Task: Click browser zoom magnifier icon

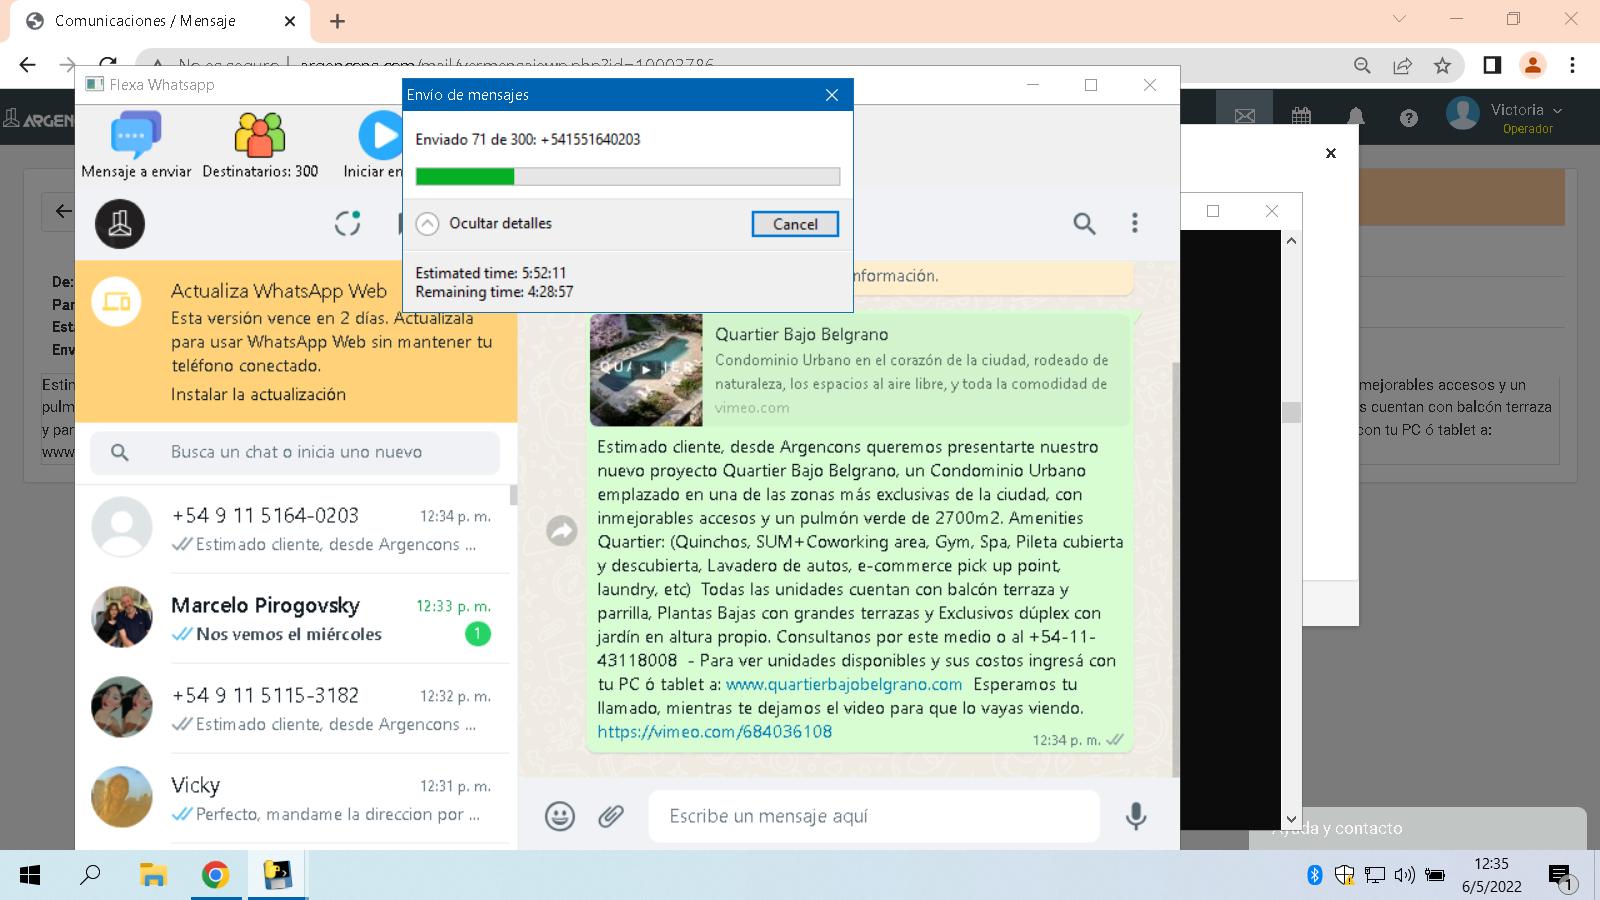Action: coord(1362,65)
